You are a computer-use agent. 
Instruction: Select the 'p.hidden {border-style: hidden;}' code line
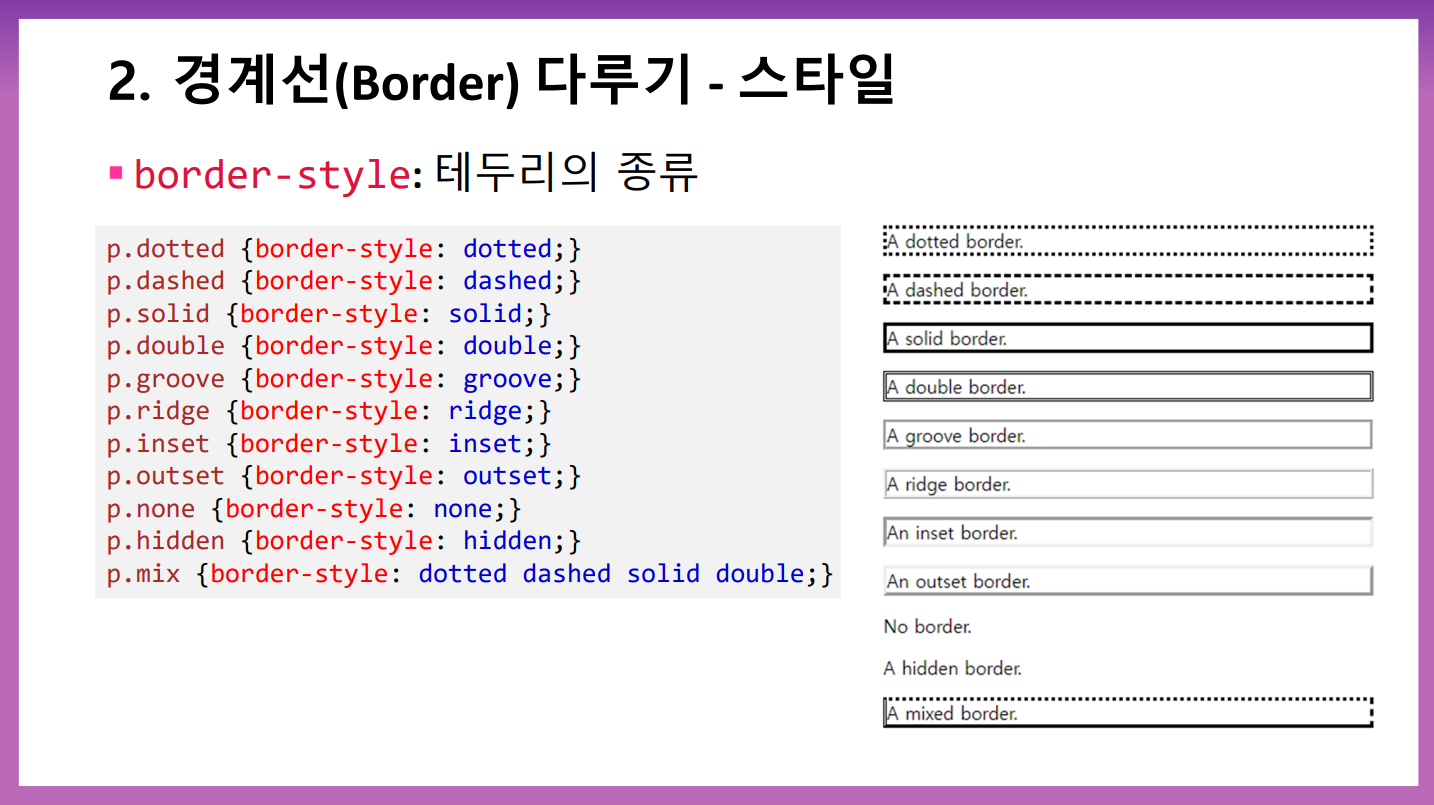pyautogui.click(x=344, y=541)
